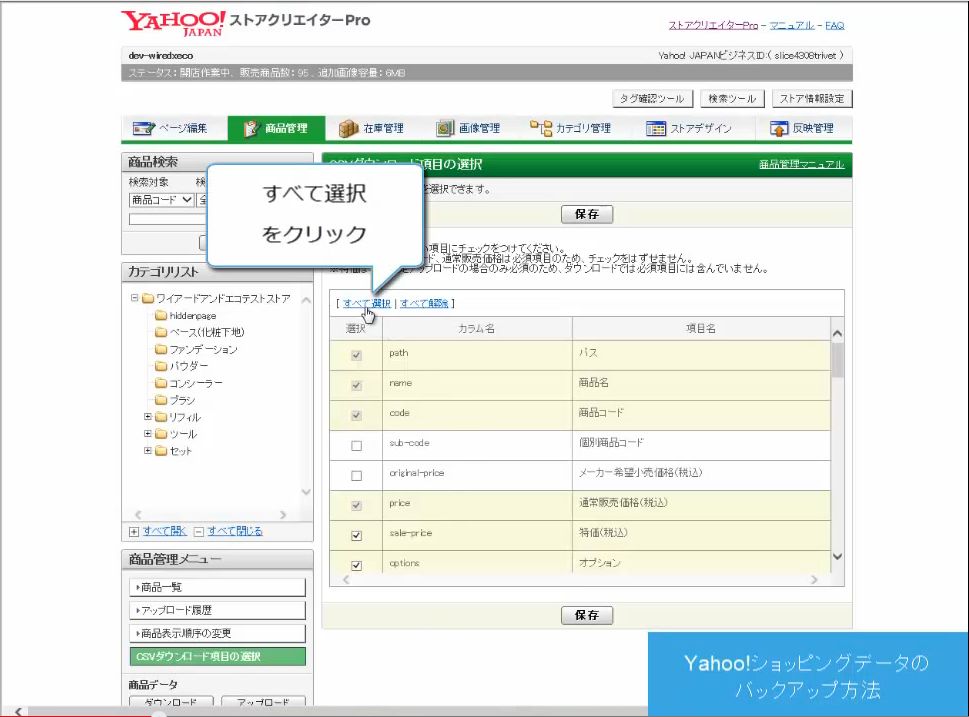Open アップロード履歴 in the product menu
969x717 pixels.
tap(218, 610)
